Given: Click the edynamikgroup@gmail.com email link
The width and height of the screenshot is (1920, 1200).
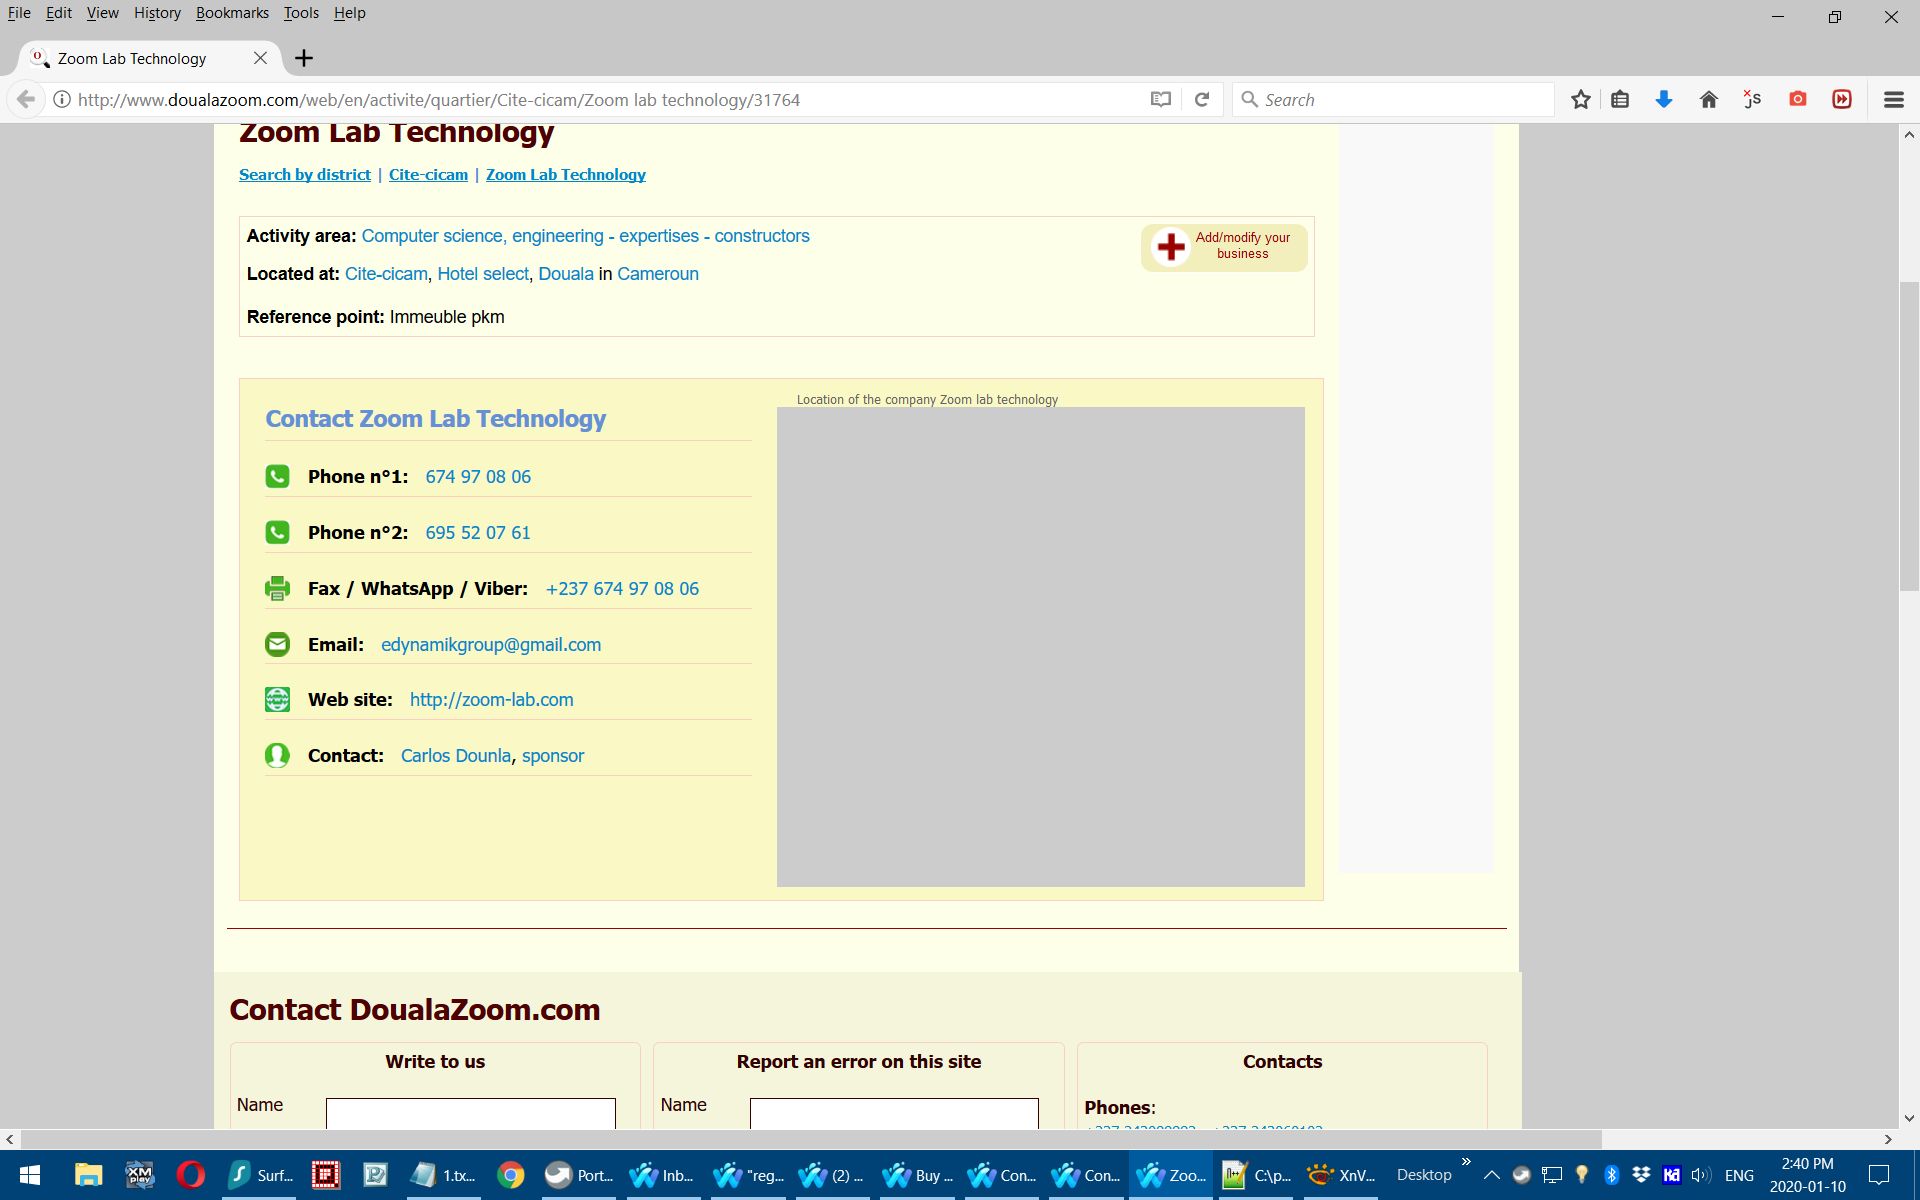Looking at the screenshot, I should click(x=490, y=645).
